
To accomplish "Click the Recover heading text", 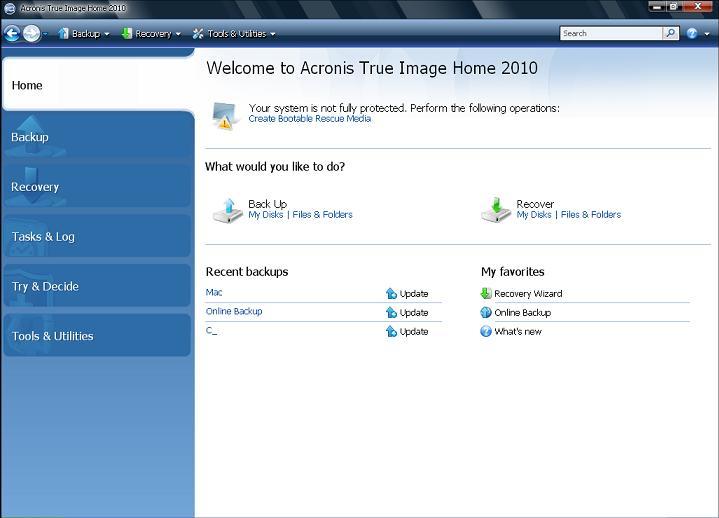I will pyautogui.click(x=535, y=204).
